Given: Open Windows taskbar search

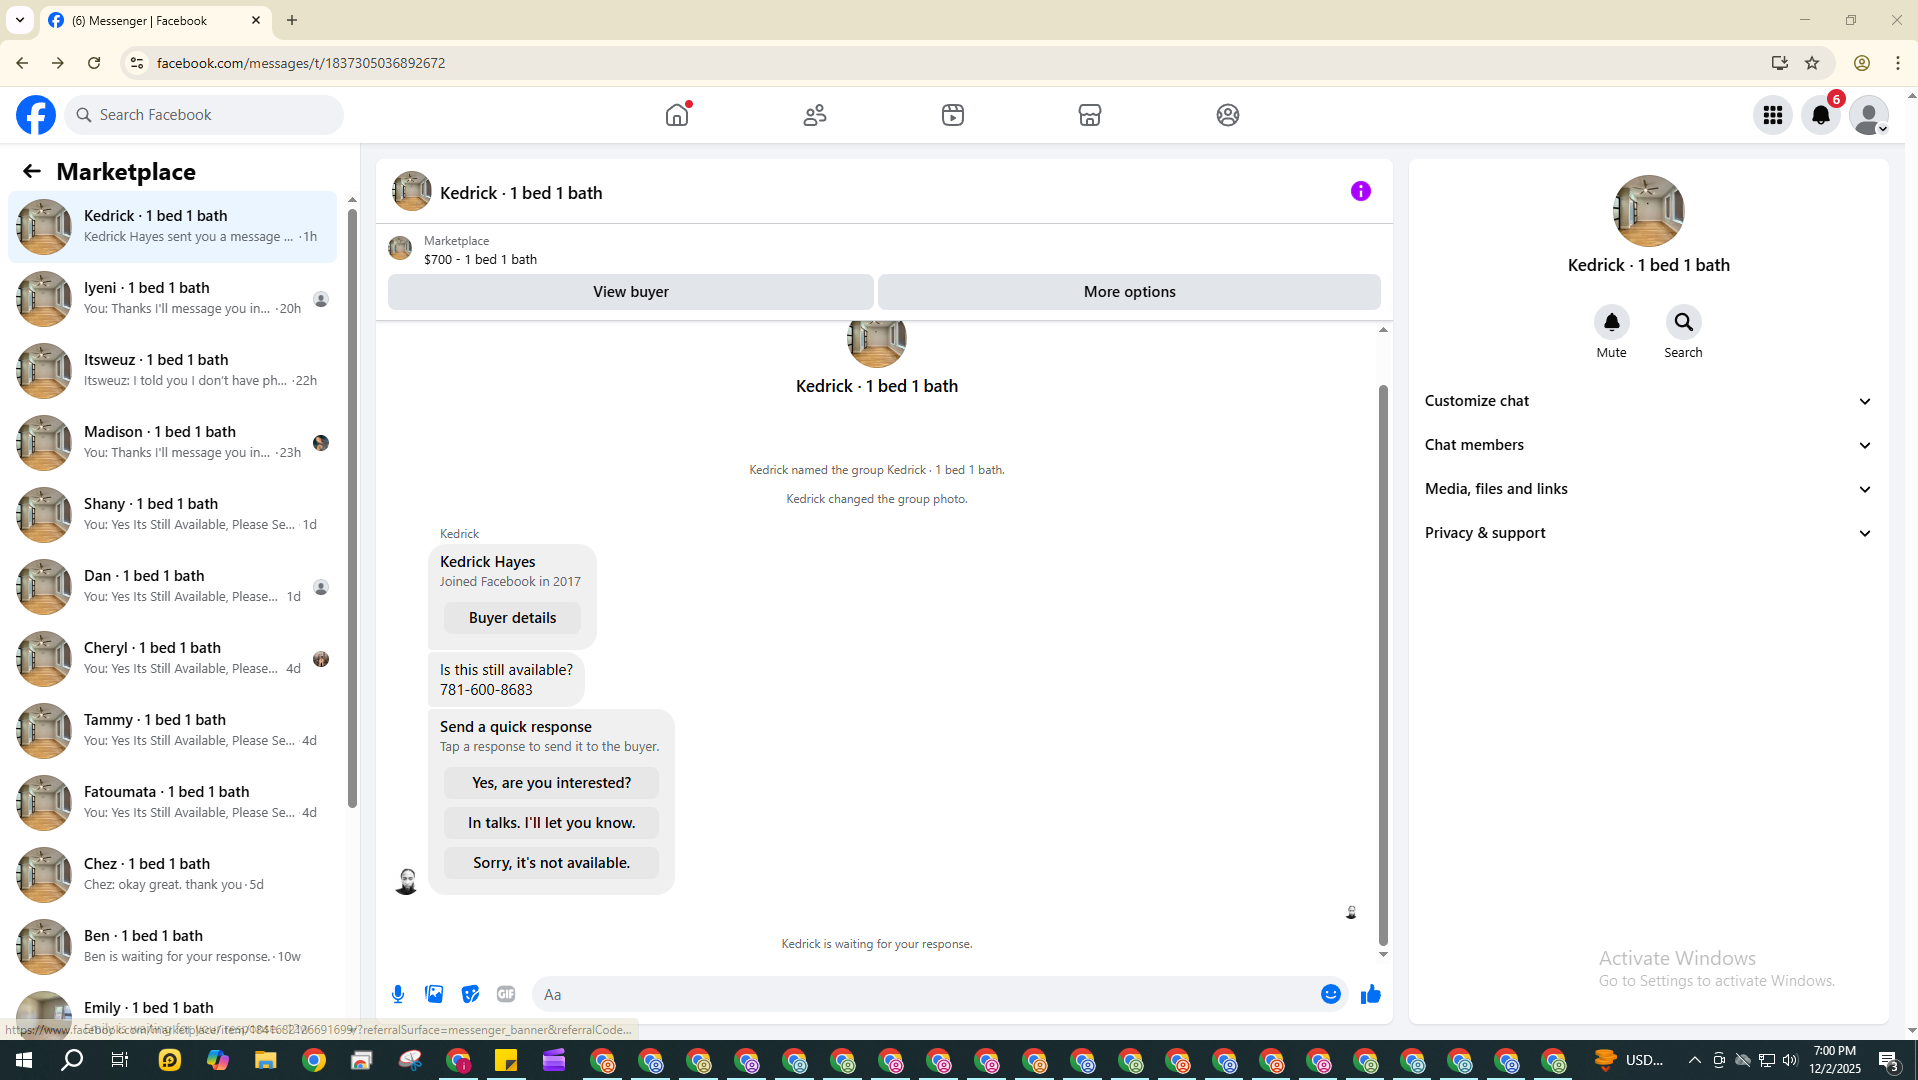Looking at the screenshot, I should click(x=72, y=1060).
